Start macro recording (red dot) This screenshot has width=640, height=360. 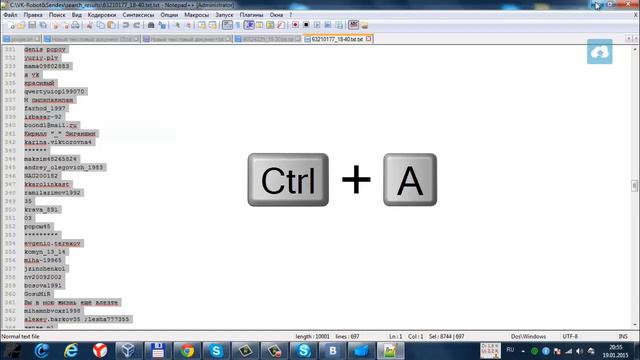pos(295,25)
